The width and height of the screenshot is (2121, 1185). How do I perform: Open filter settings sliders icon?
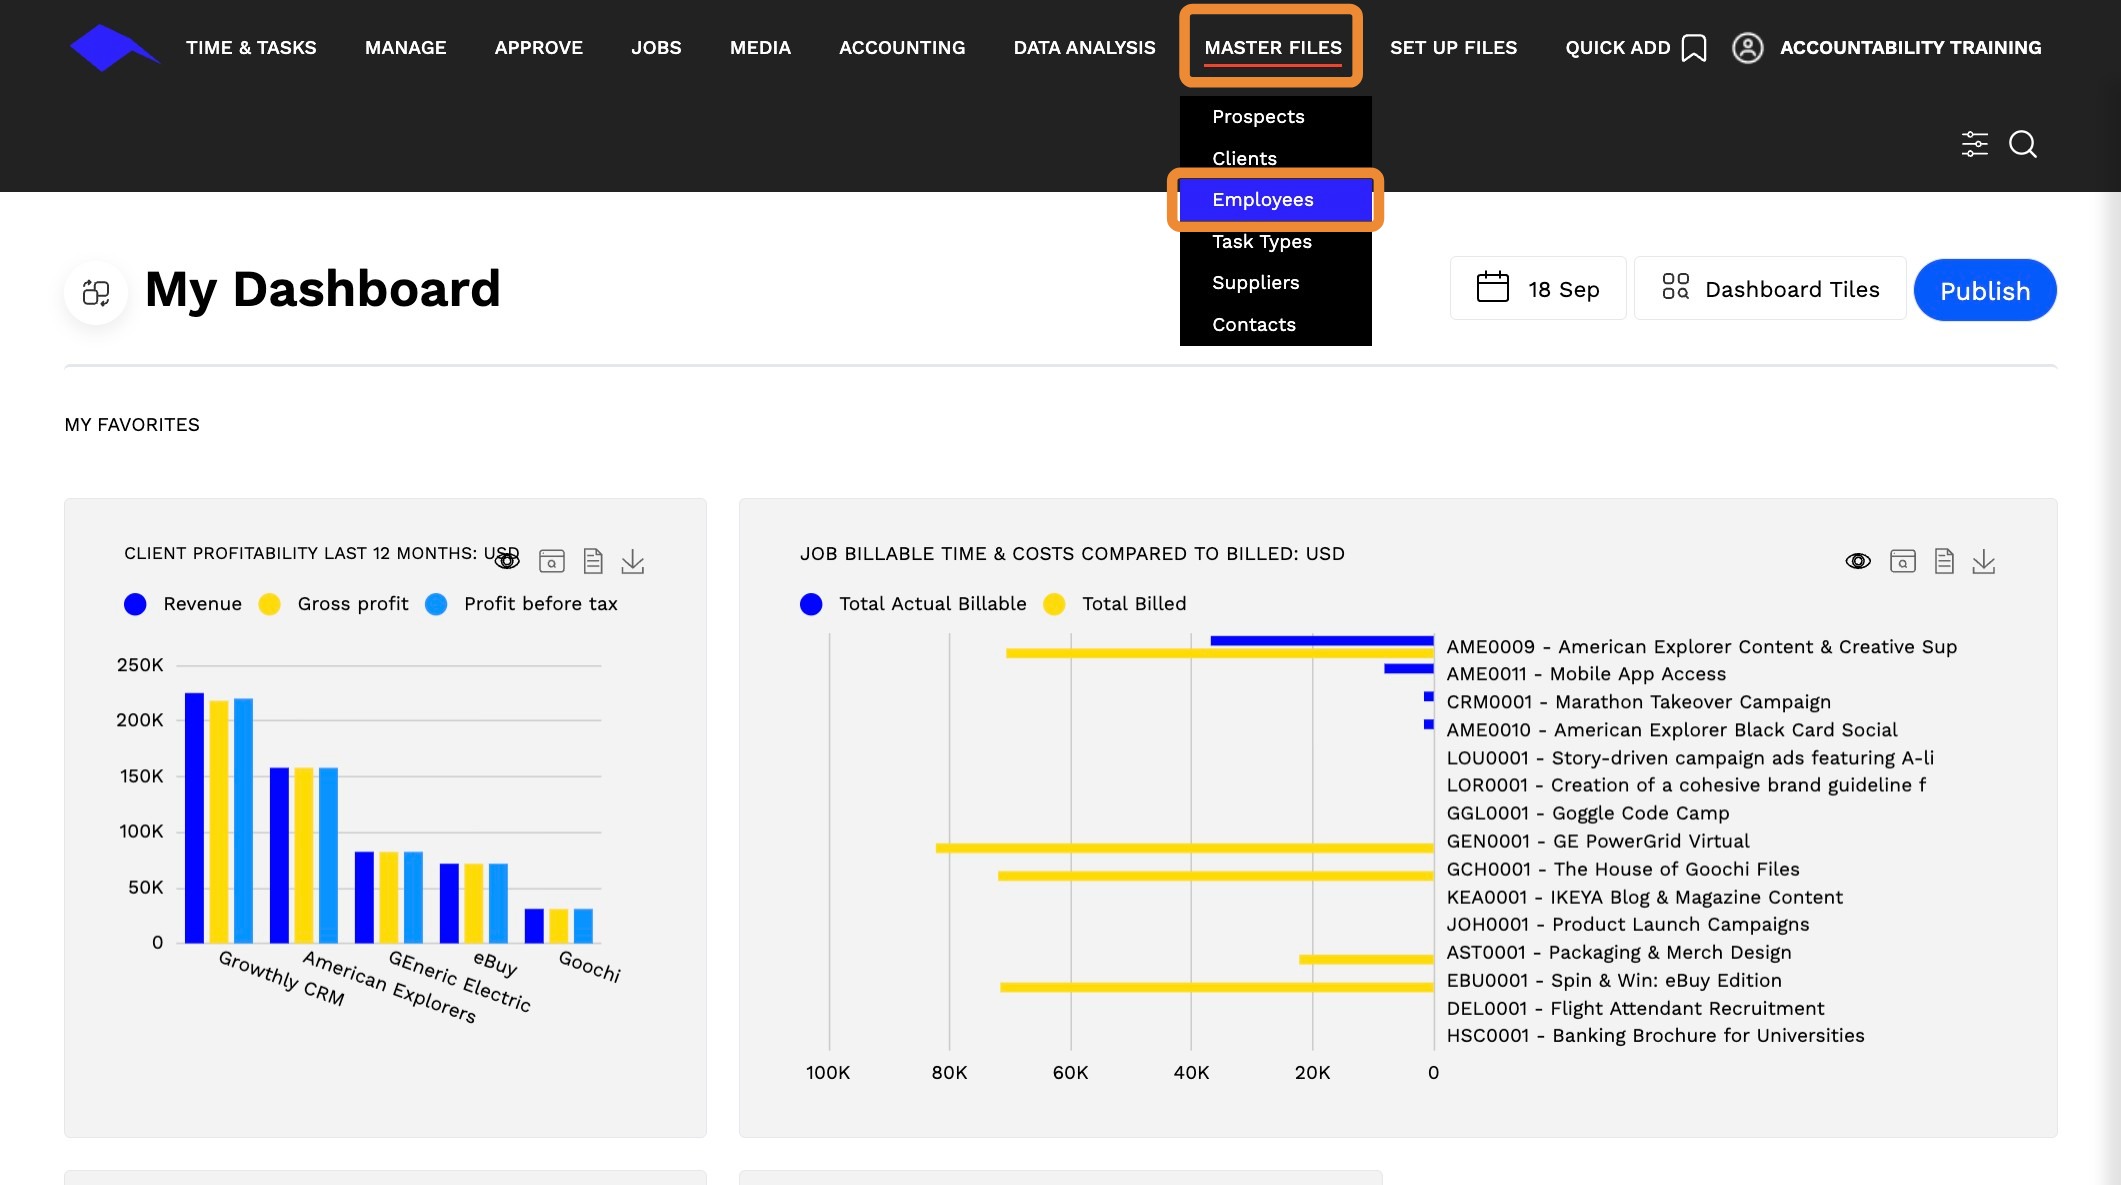coord(1975,144)
